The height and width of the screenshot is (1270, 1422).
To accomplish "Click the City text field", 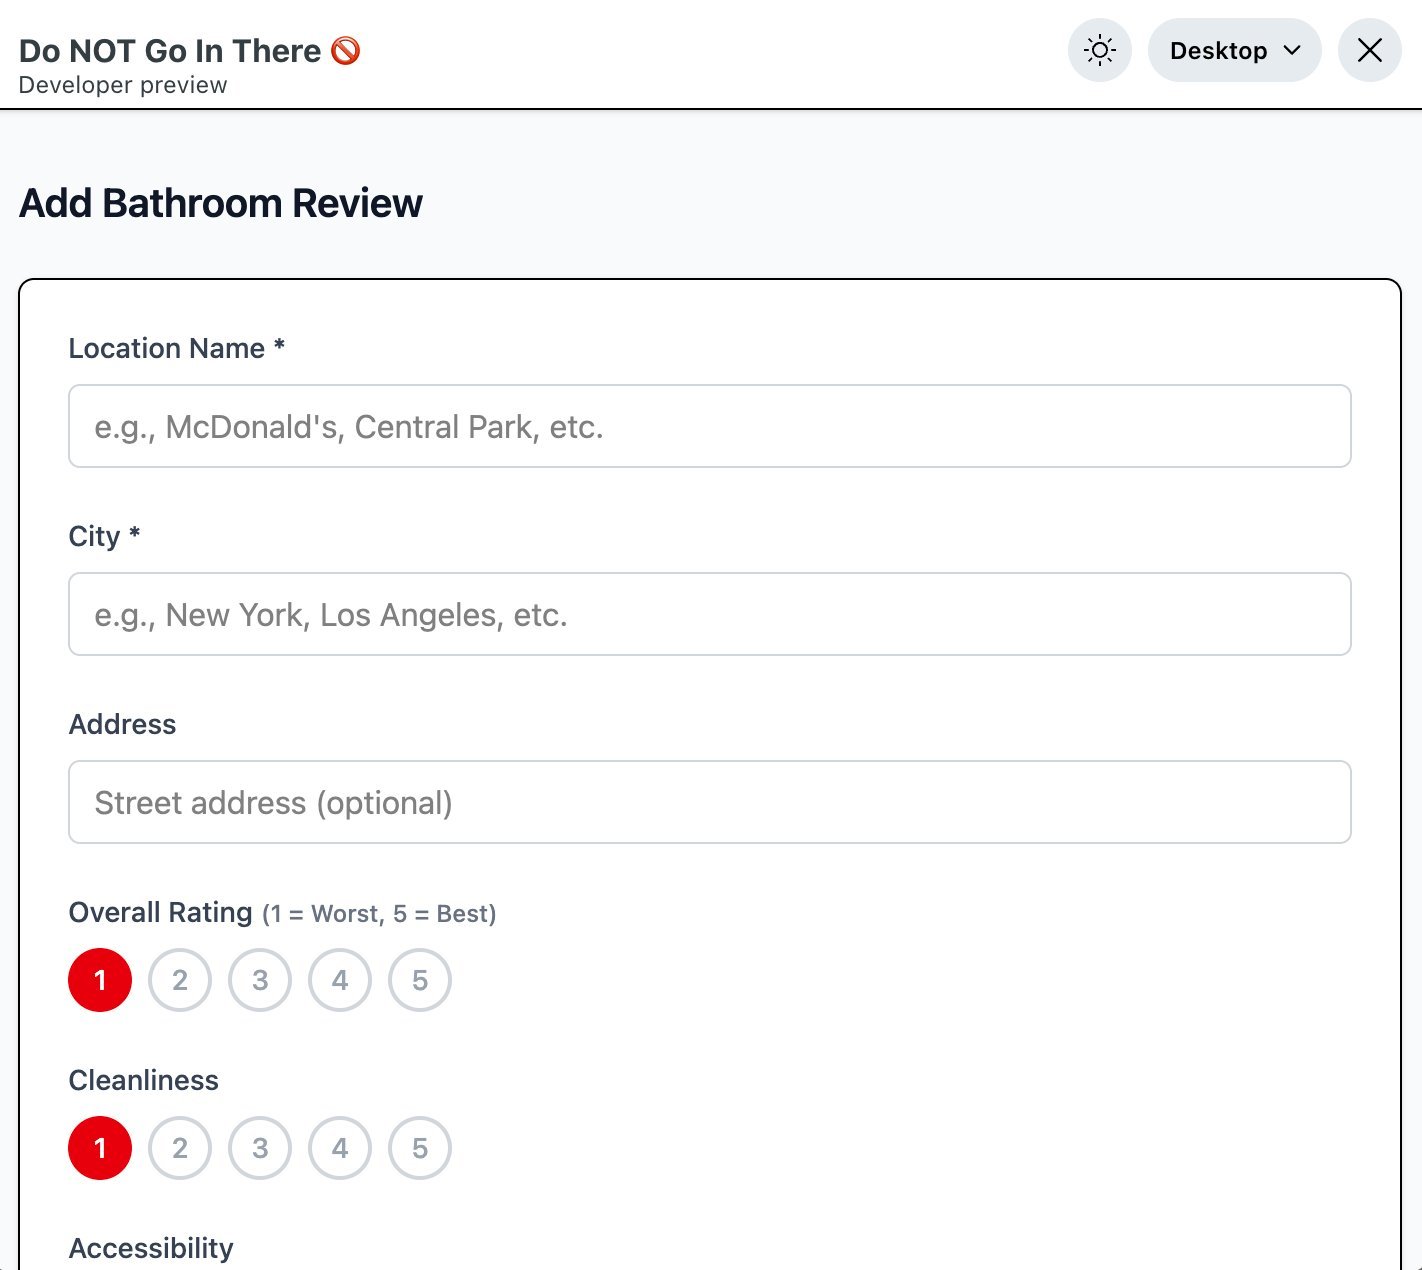I will click(709, 614).
